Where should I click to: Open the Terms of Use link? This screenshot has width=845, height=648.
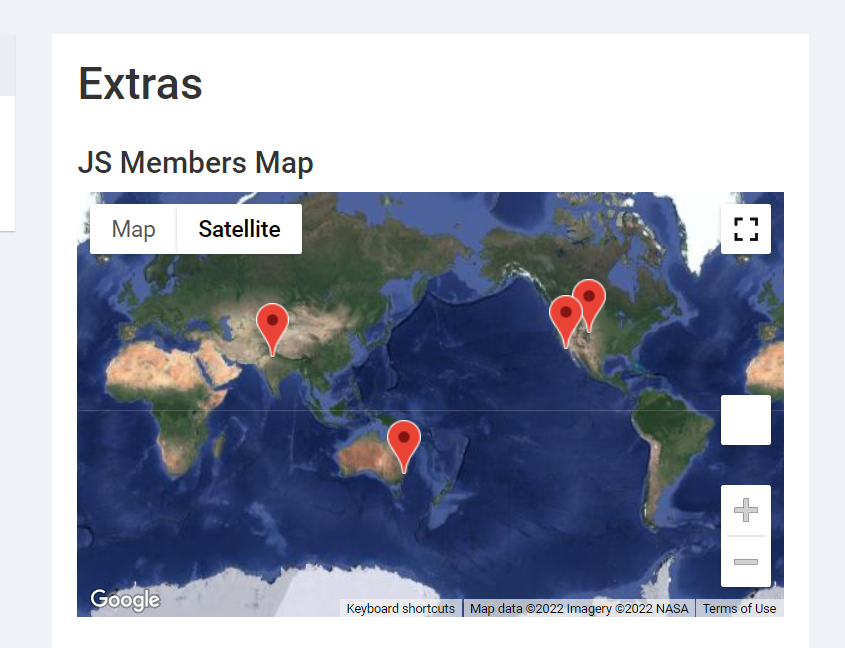coord(739,608)
